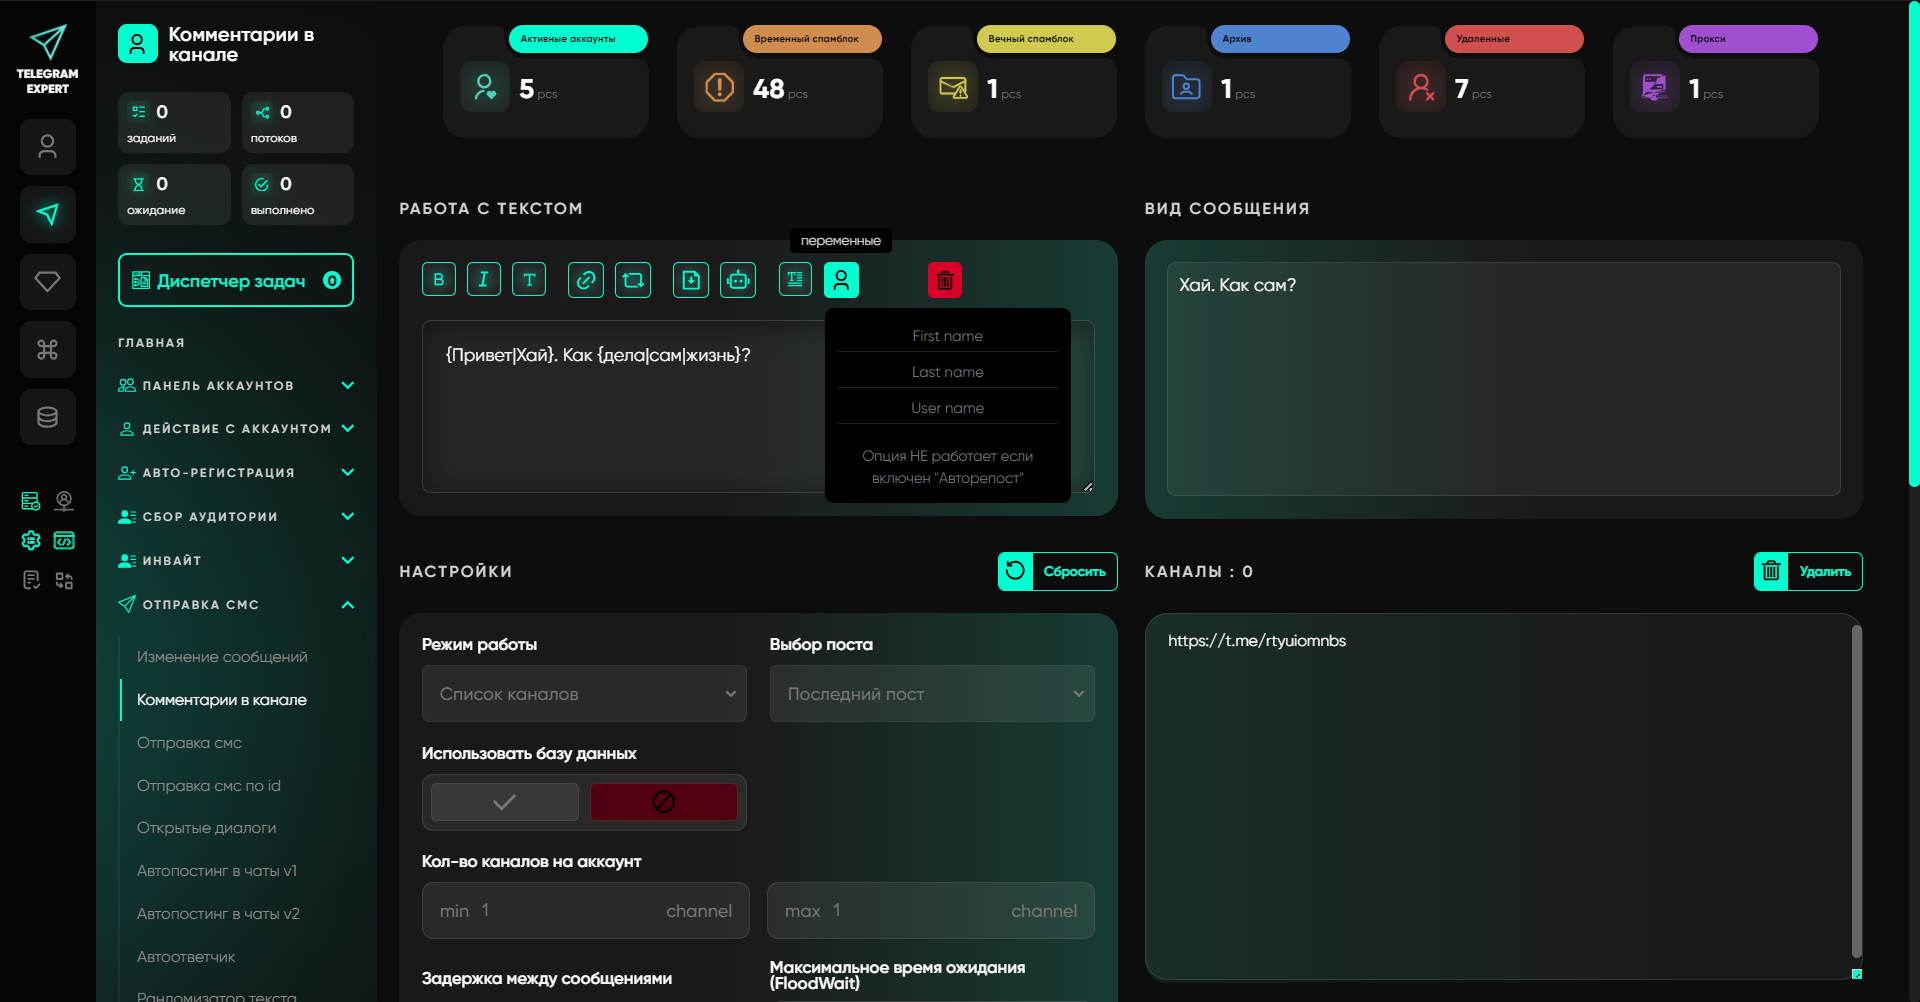1920x1002 pixels.
Task: Click the Bold formatting icon
Action: point(438,280)
